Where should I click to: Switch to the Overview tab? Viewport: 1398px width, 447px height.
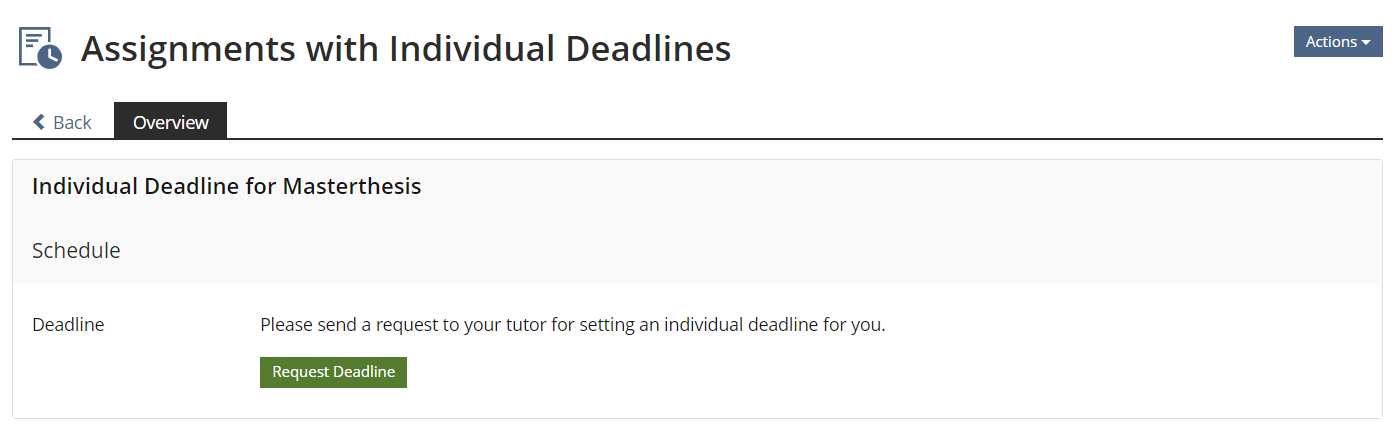point(171,122)
